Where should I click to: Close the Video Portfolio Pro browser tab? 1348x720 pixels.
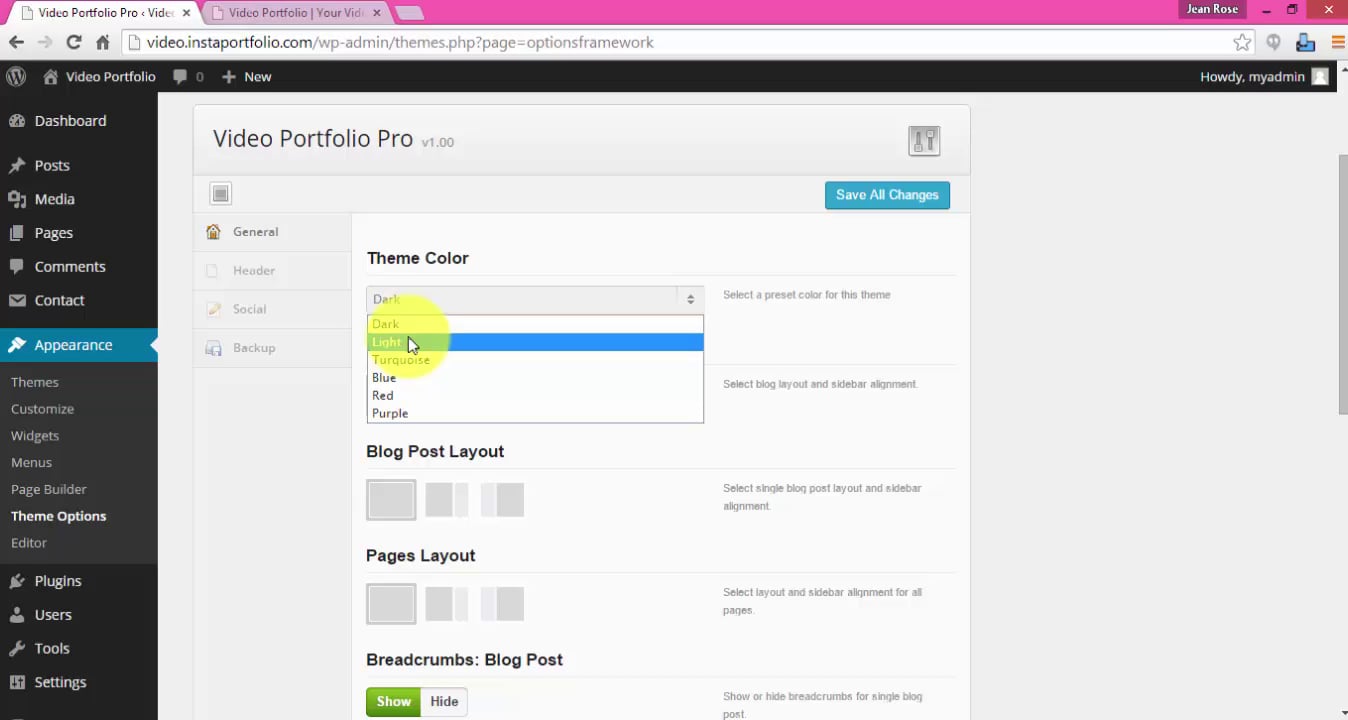pyautogui.click(x=186, y=13)
